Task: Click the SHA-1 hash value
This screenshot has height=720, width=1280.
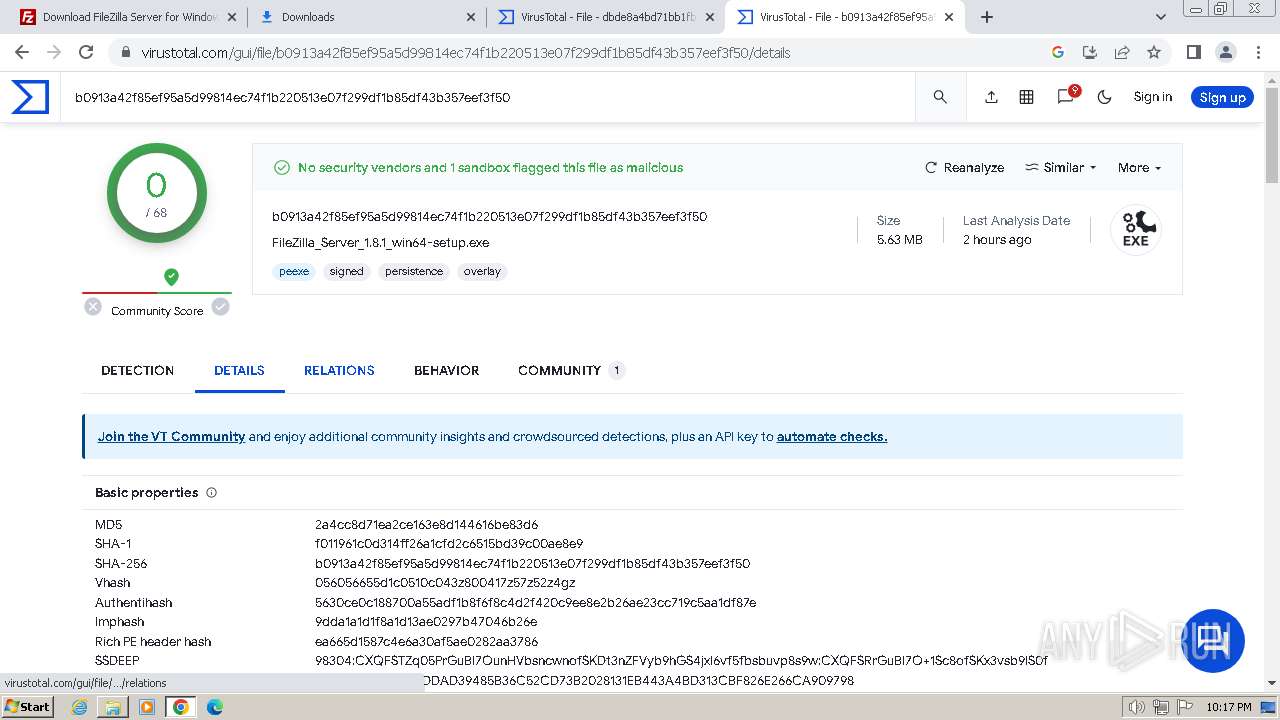Action: (449, 544)
